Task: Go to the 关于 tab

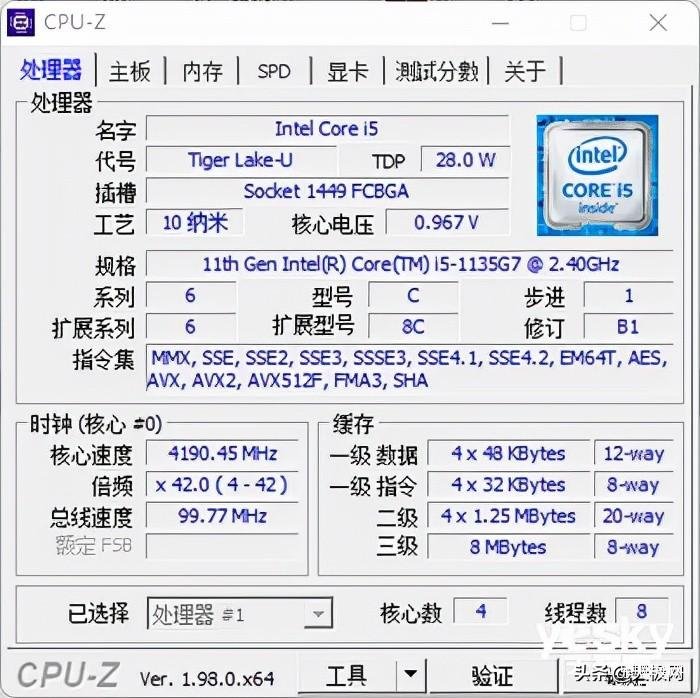Action: coord(525,71)
